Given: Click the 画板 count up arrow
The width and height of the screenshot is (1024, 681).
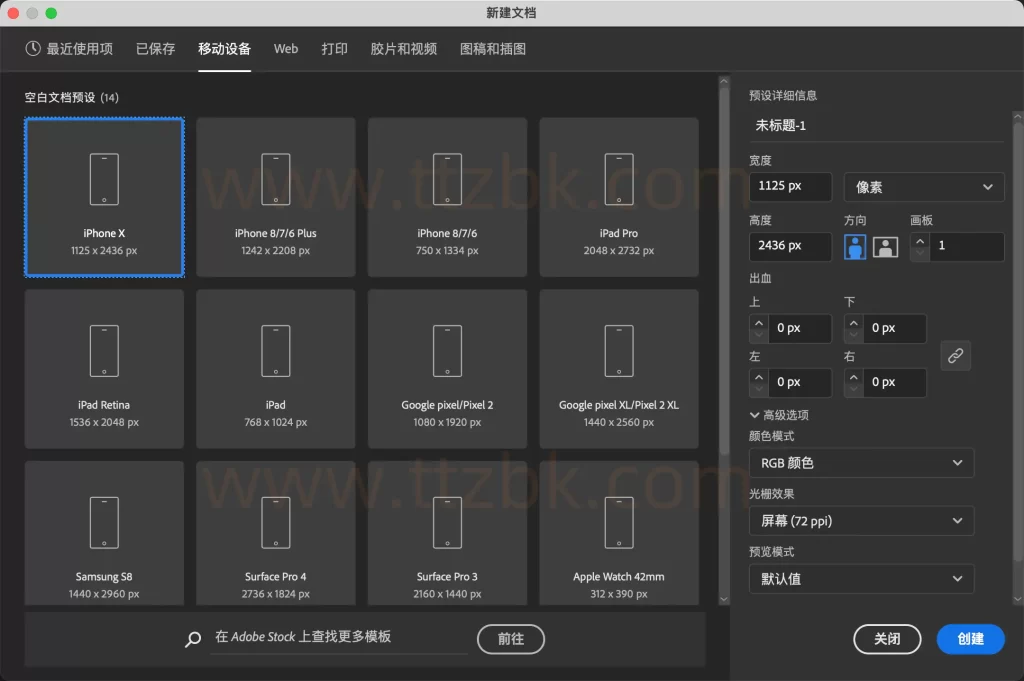Looking at the screenshot, I should coord(920,241).
